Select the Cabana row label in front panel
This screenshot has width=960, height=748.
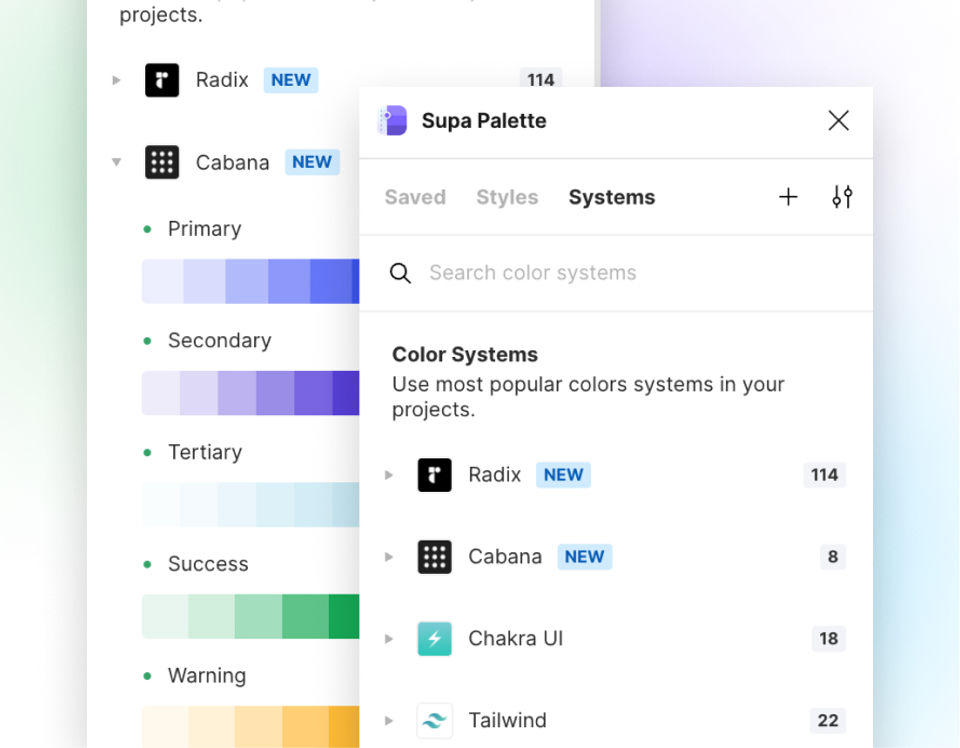(505, 557)
